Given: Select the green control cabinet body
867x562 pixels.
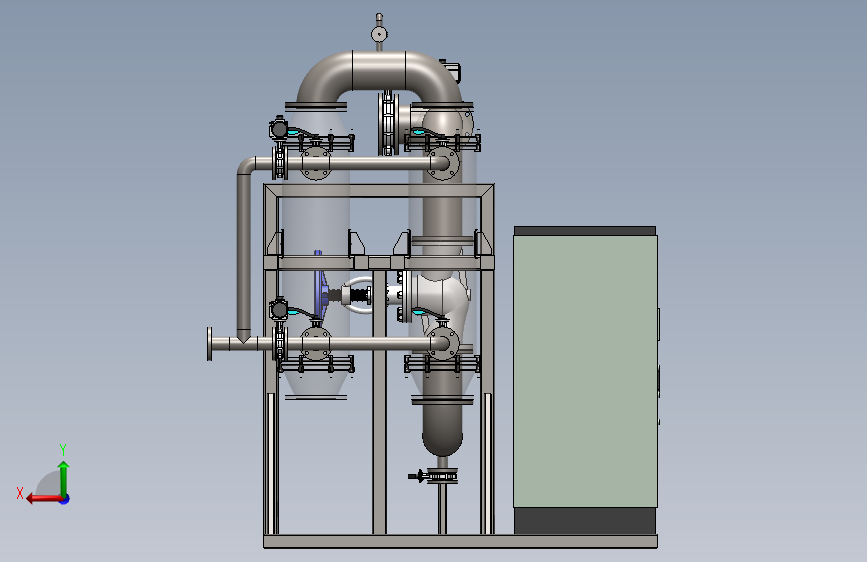Looking at the screenshot, I should click(x=585, y=371).
